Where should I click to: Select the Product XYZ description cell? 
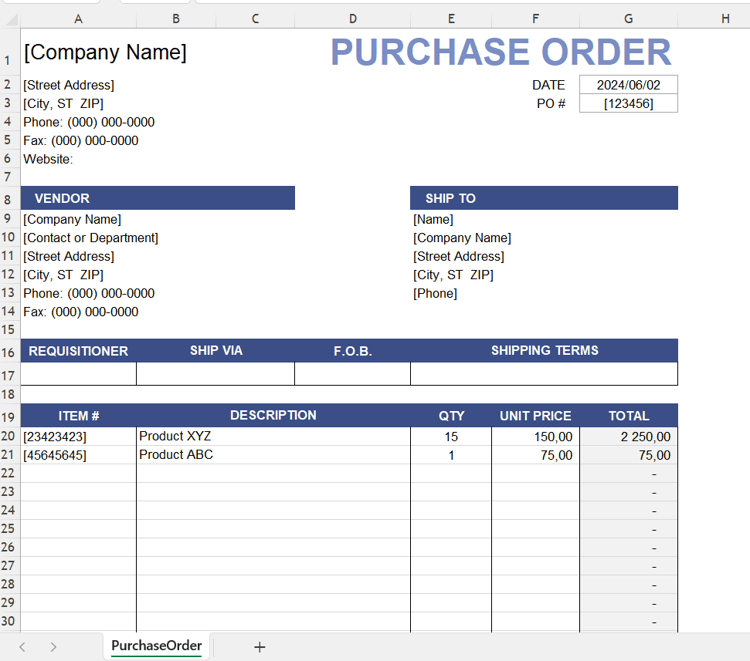tap(274, 436)
